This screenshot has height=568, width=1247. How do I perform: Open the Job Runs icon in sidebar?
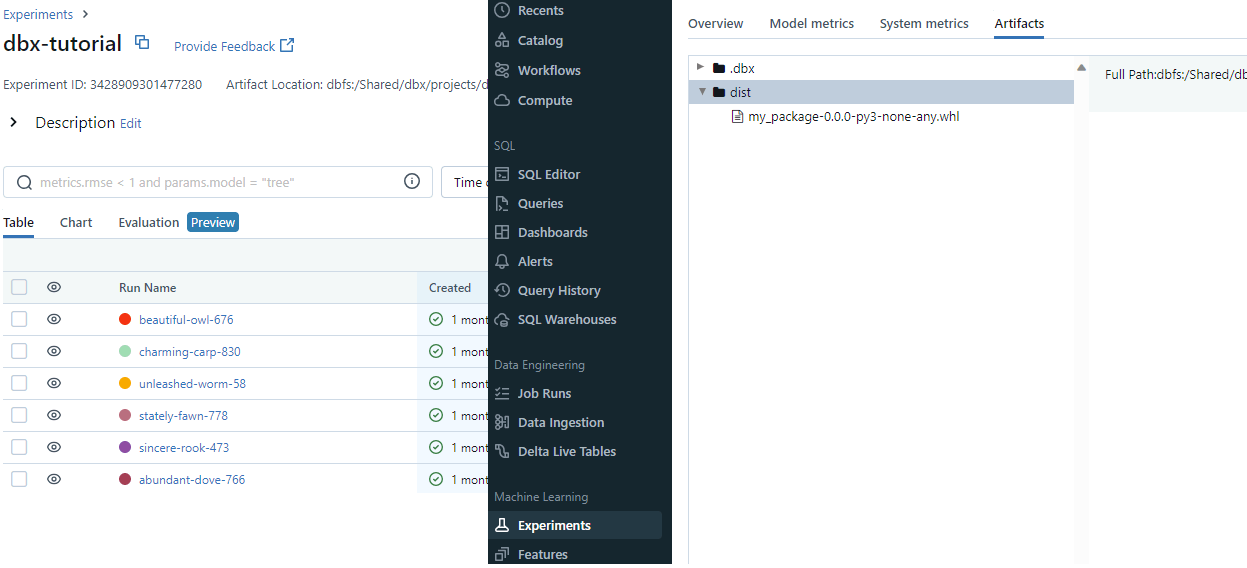click(502, 393)
